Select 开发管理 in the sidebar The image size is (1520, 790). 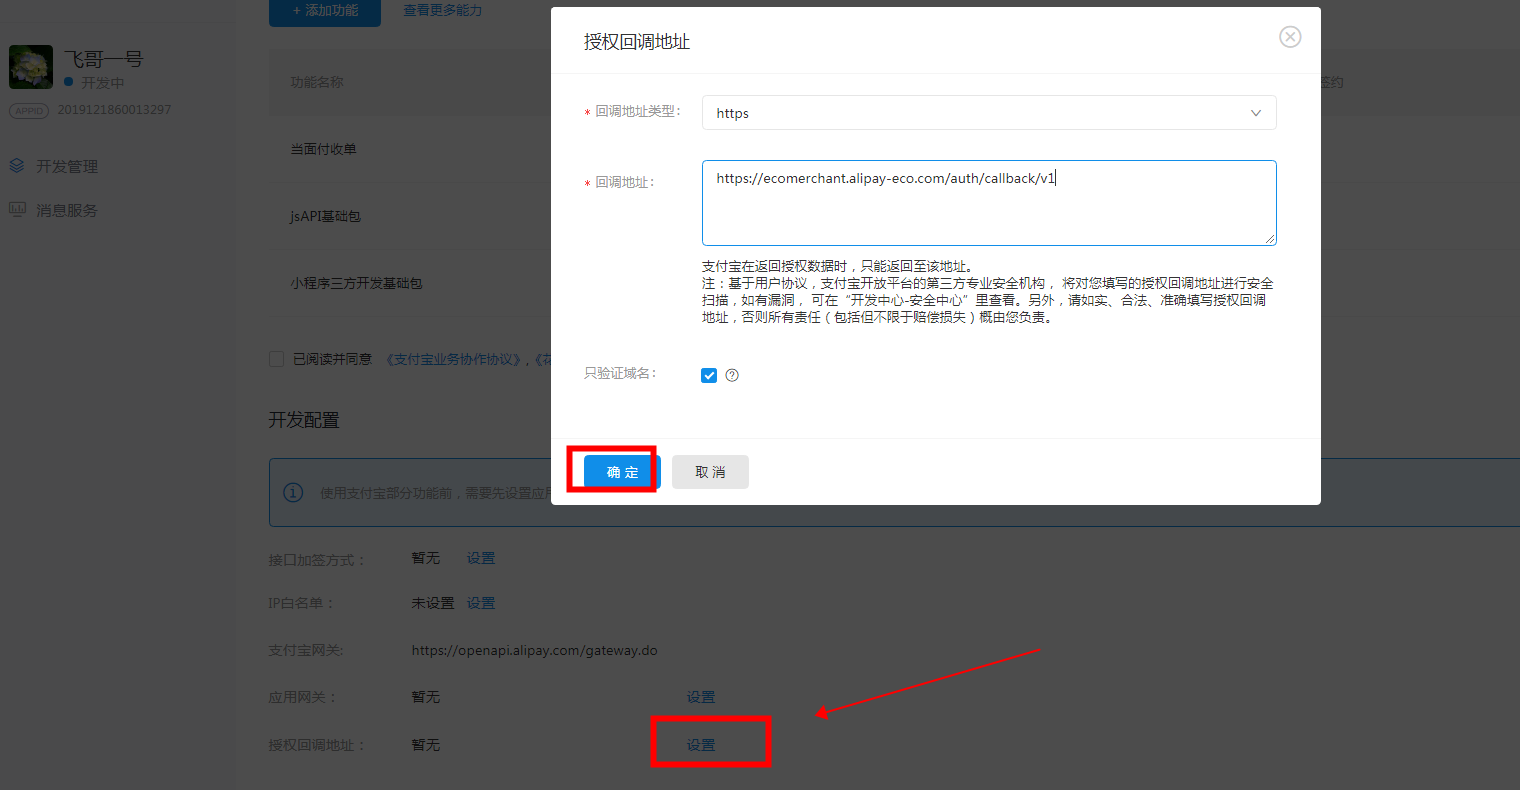[67, 166]
